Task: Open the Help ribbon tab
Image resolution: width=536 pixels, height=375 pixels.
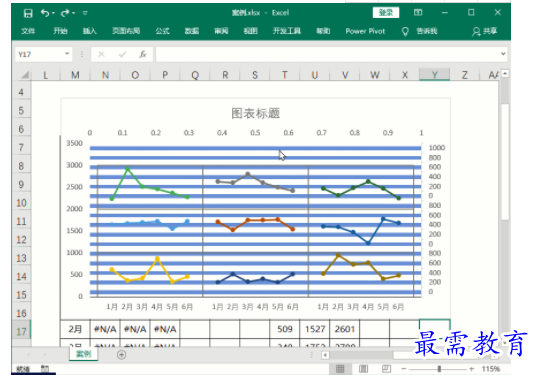Action: [x=323, y=31]
